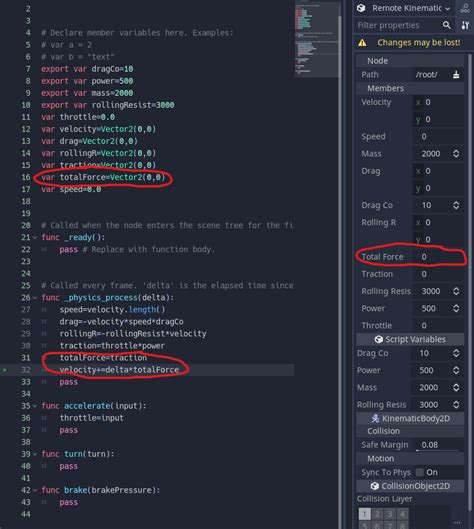Toggle Collision Layer bit 3
The image size is (474, 529).
390,514
